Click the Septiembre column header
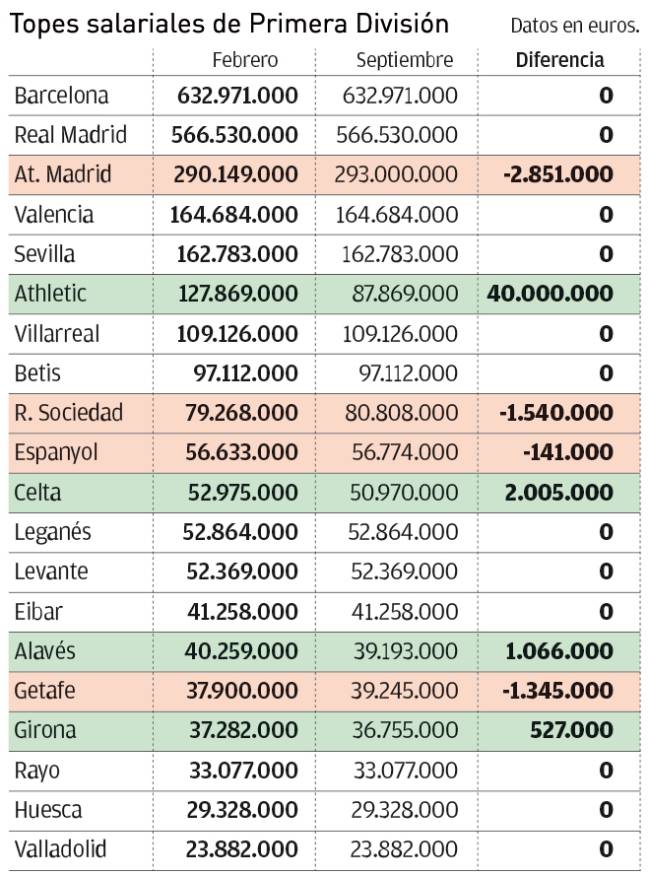The height and width of the screenshot is (875, 649). pos(404,60)
